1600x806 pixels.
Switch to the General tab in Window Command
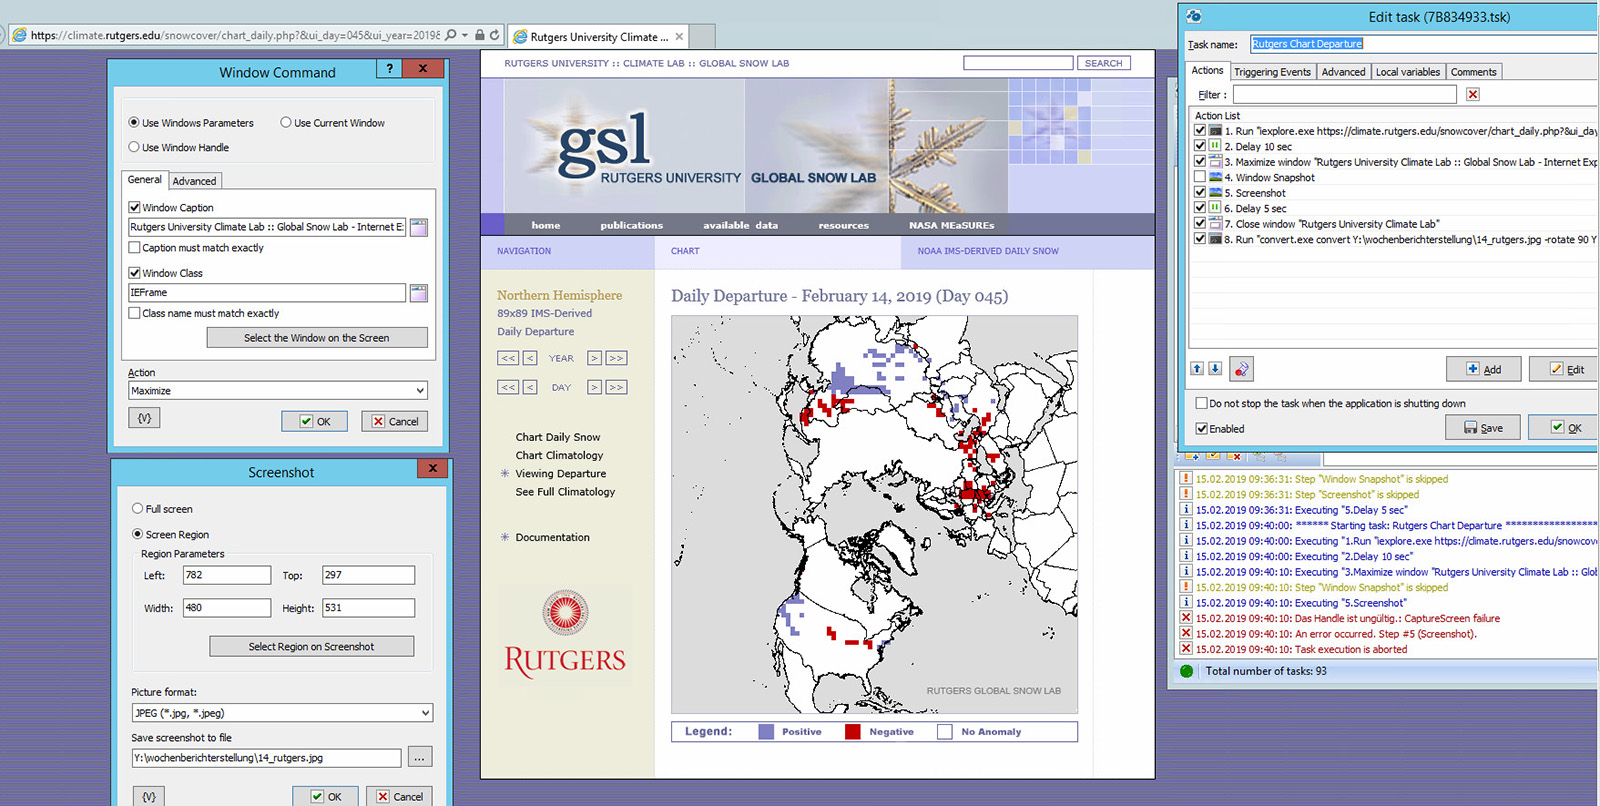coord(144,180)
